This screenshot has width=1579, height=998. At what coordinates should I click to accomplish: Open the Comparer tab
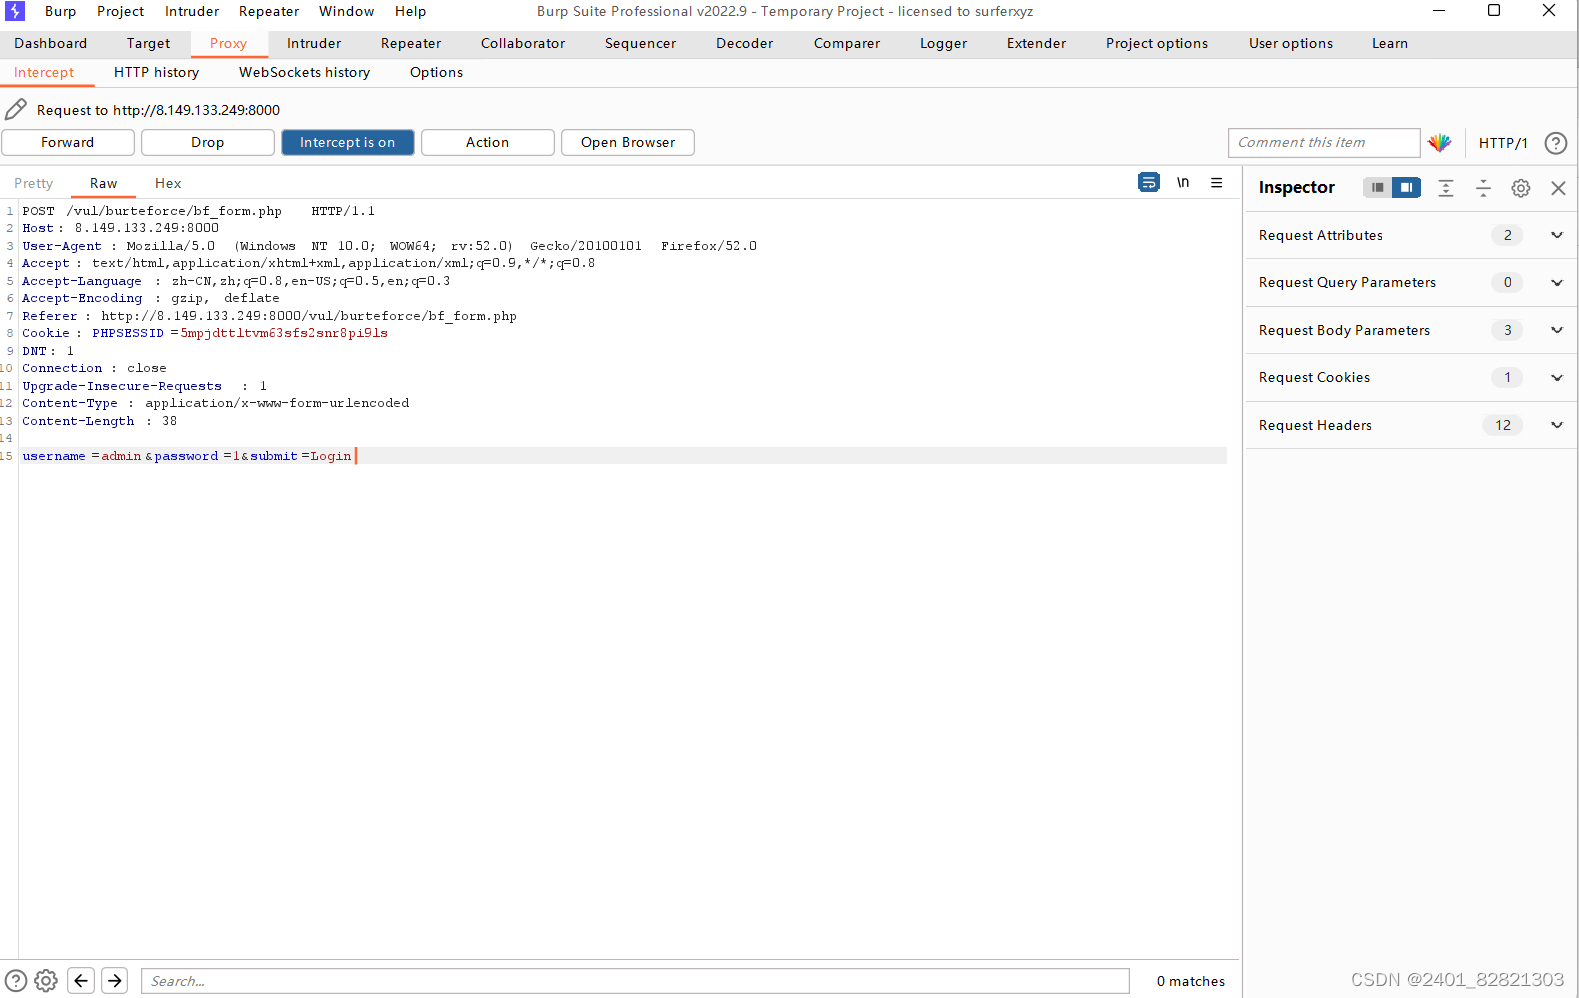coord(847,43)
